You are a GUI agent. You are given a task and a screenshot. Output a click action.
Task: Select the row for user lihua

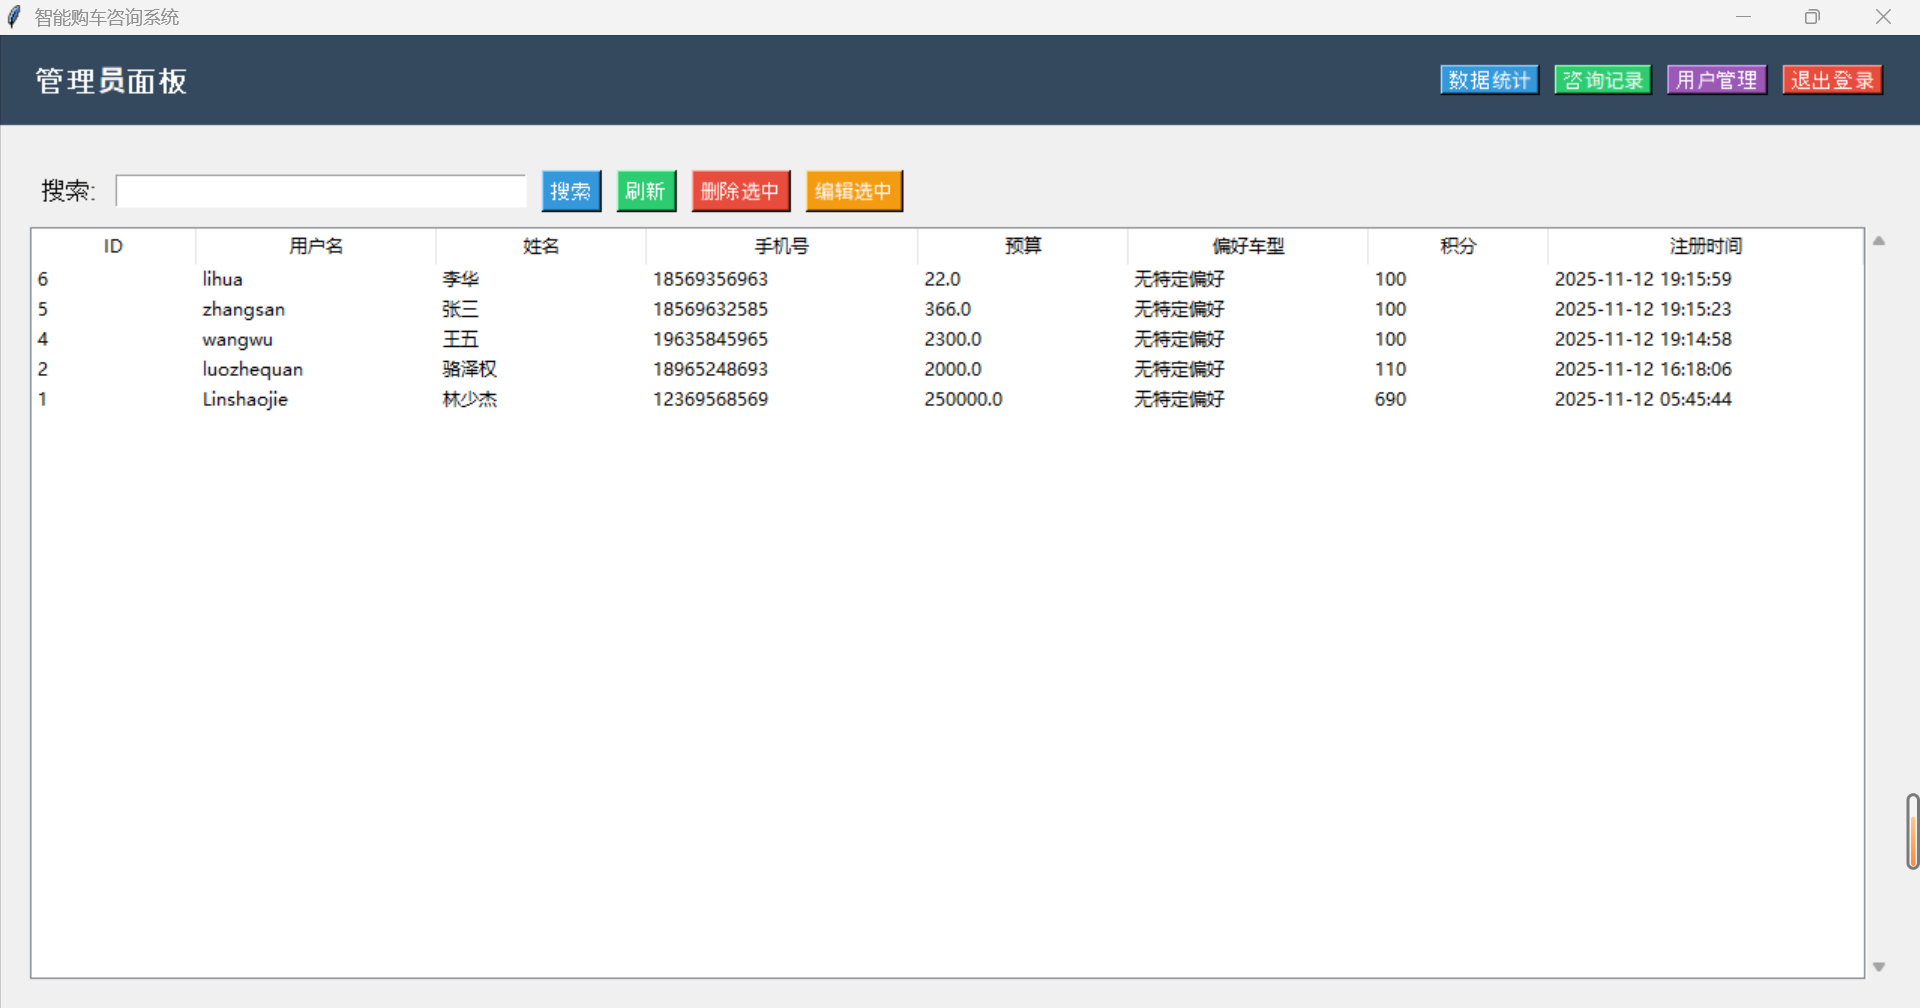[x=947, y=279]
